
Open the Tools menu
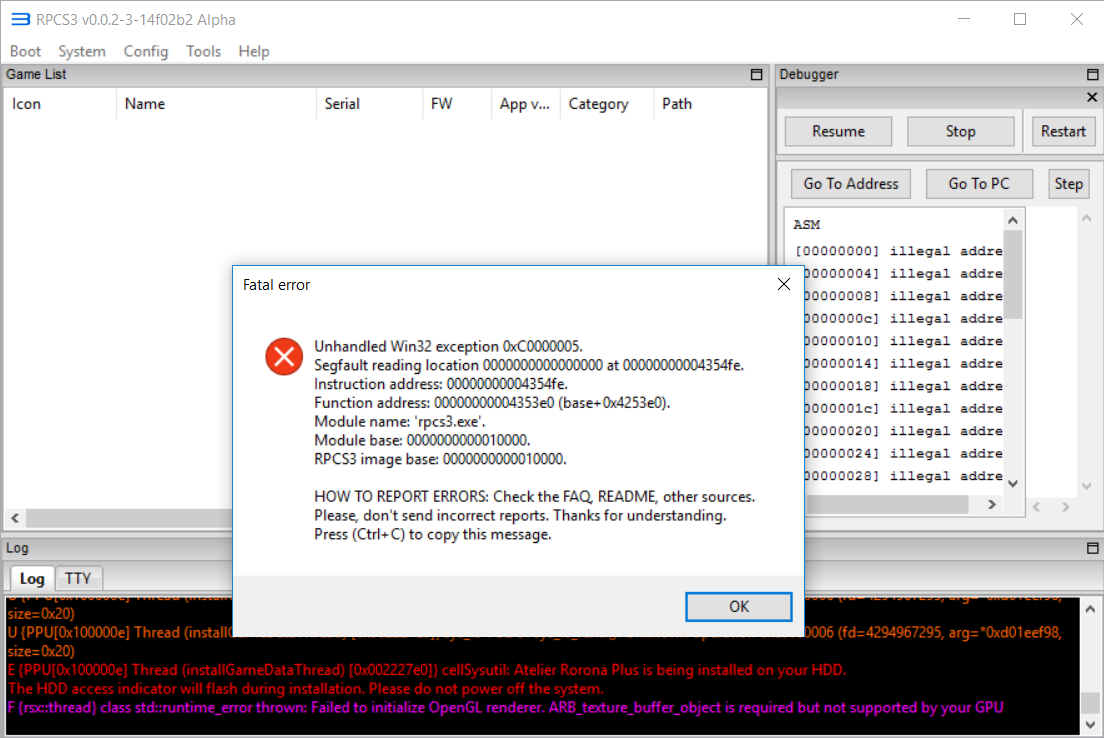(203, 51)
